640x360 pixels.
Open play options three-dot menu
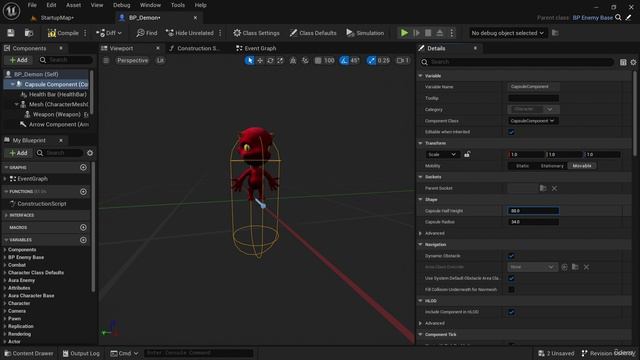451,33
